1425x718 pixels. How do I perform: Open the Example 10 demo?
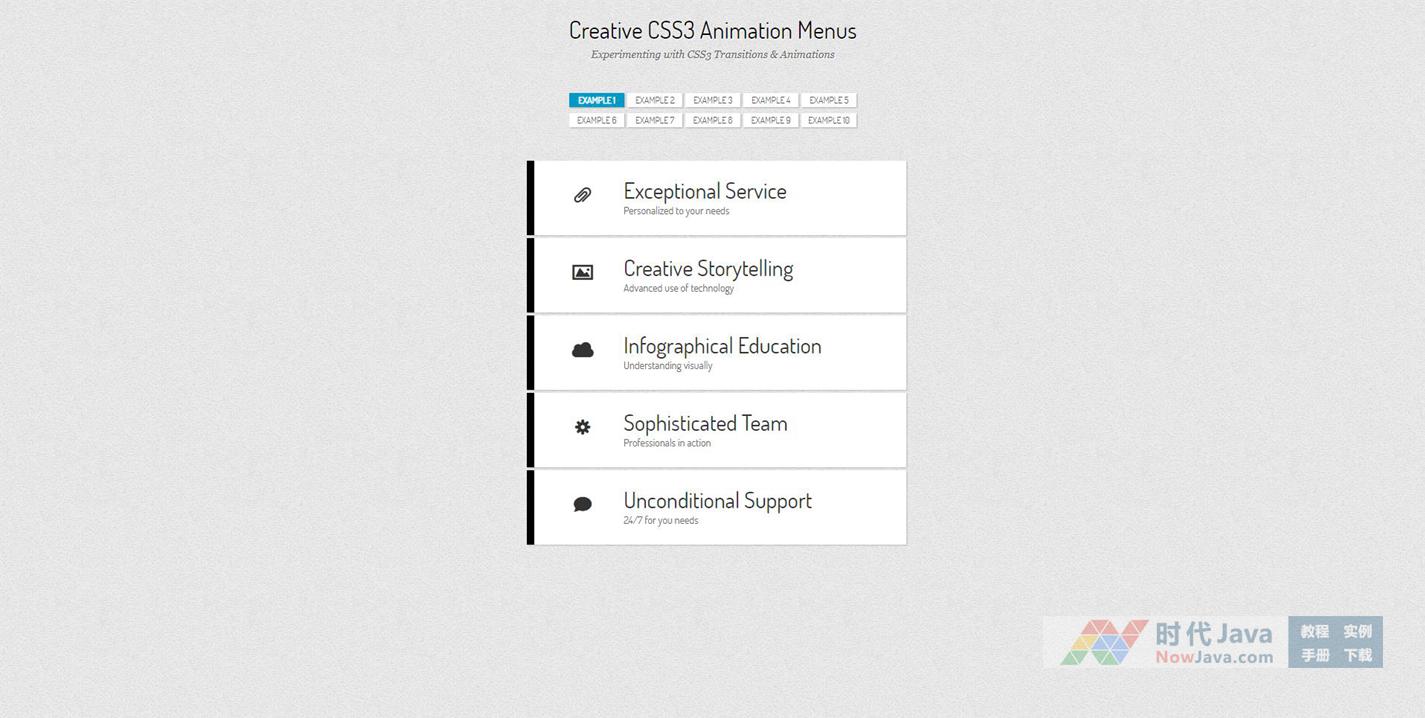tap(829, 120)
